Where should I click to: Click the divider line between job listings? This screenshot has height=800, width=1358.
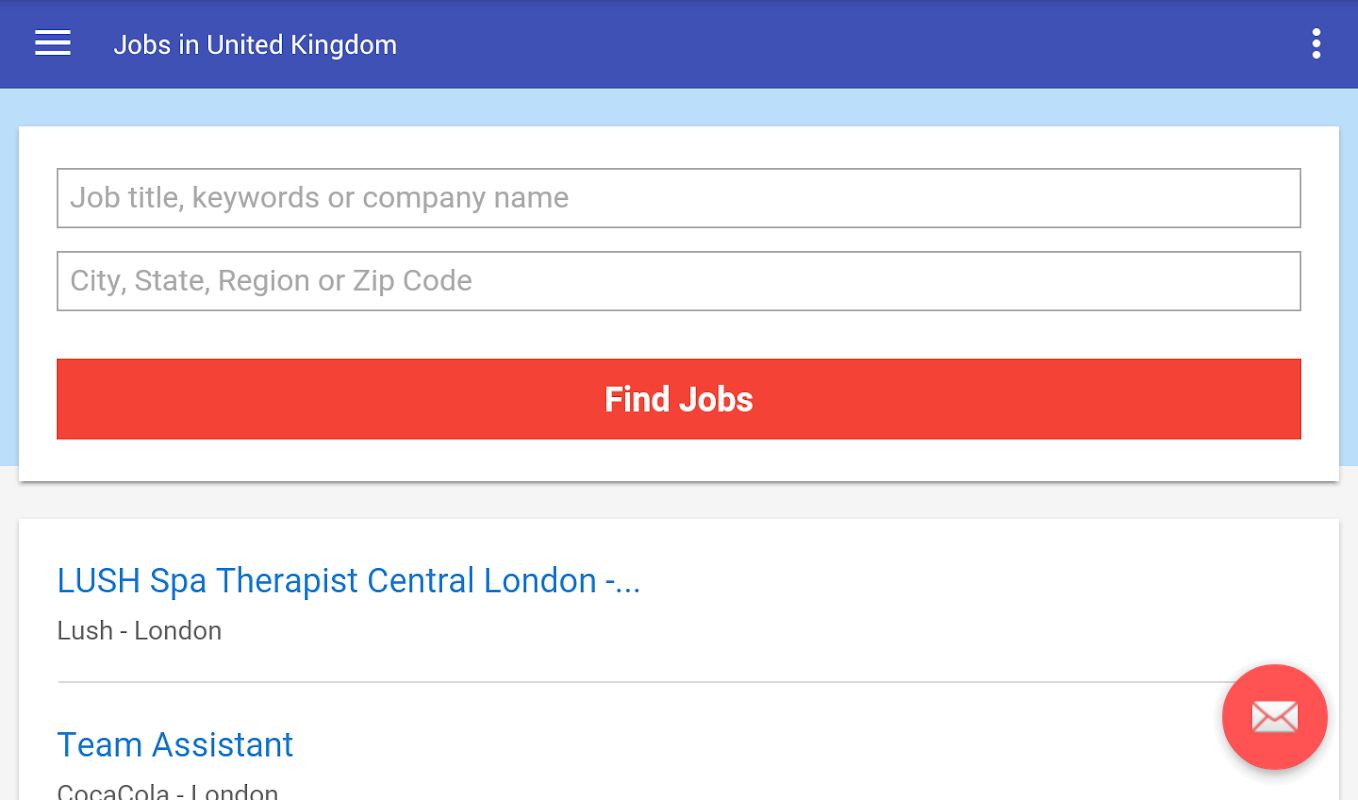click(x=600, y=682)
